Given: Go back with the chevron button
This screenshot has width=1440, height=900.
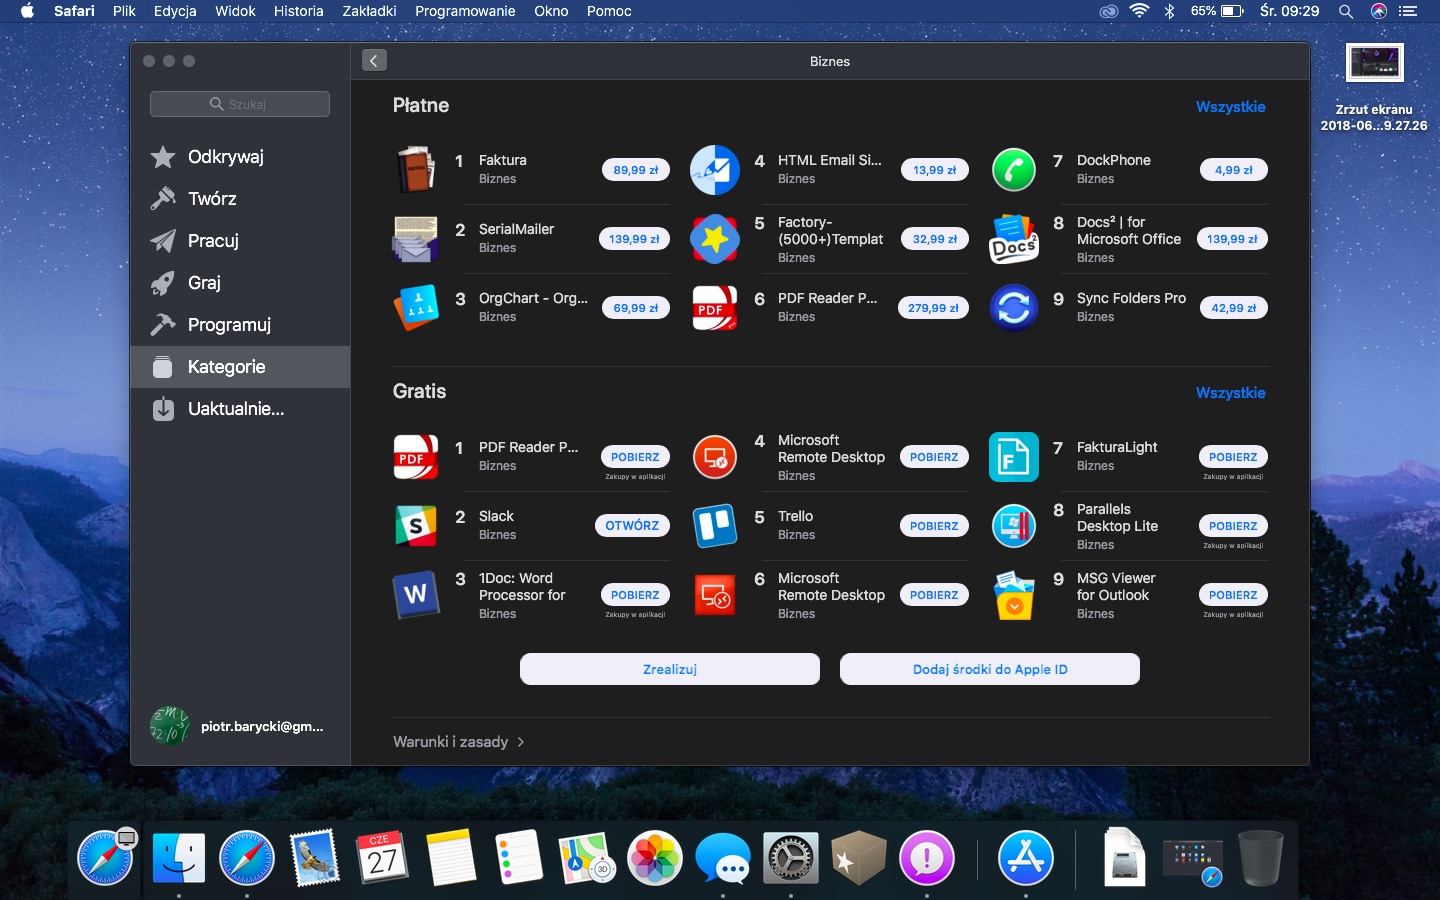Looking at the screenshot, I should click(374, 61).
